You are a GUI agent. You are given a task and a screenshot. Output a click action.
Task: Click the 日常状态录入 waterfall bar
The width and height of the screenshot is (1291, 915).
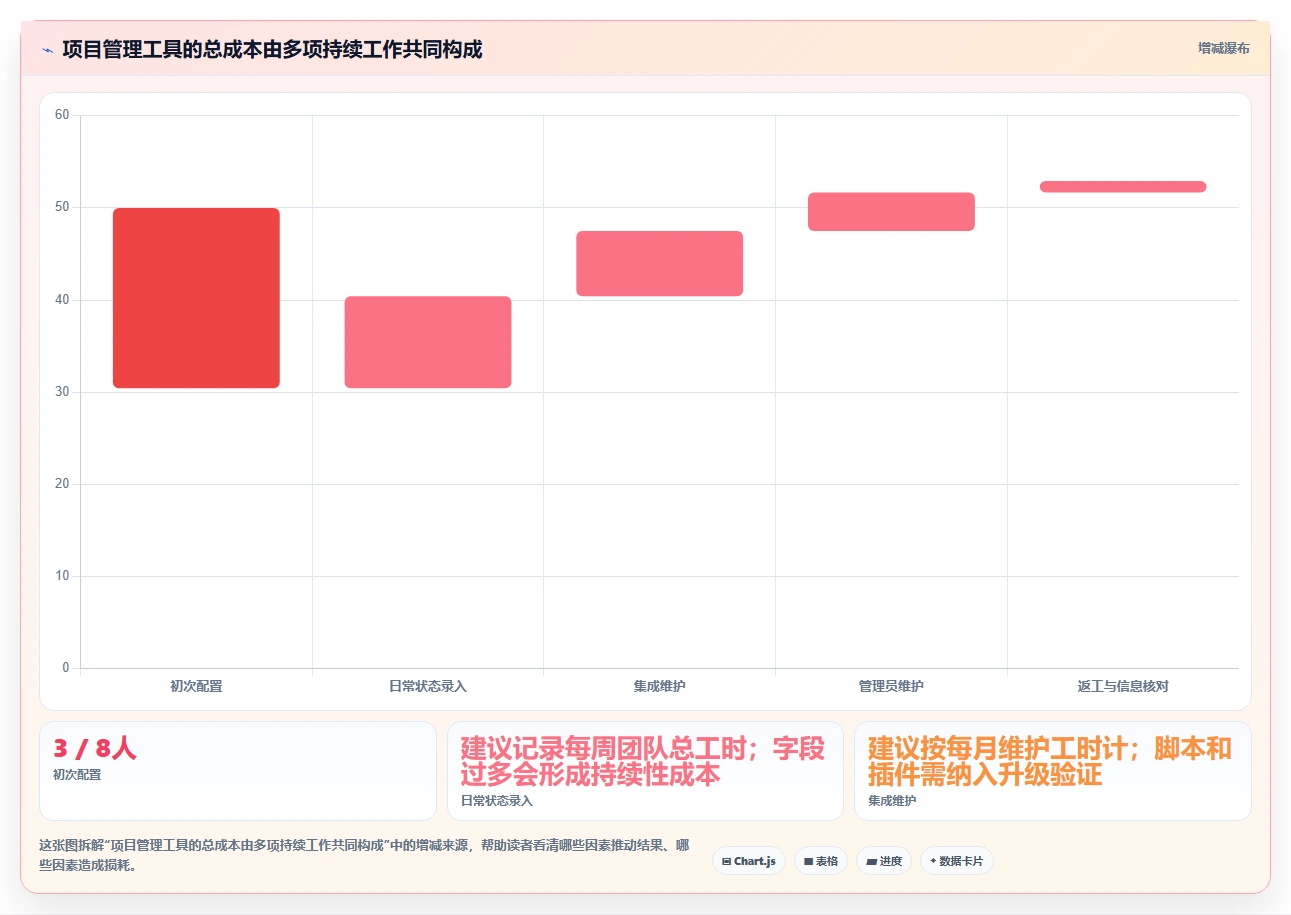point(428,342)
